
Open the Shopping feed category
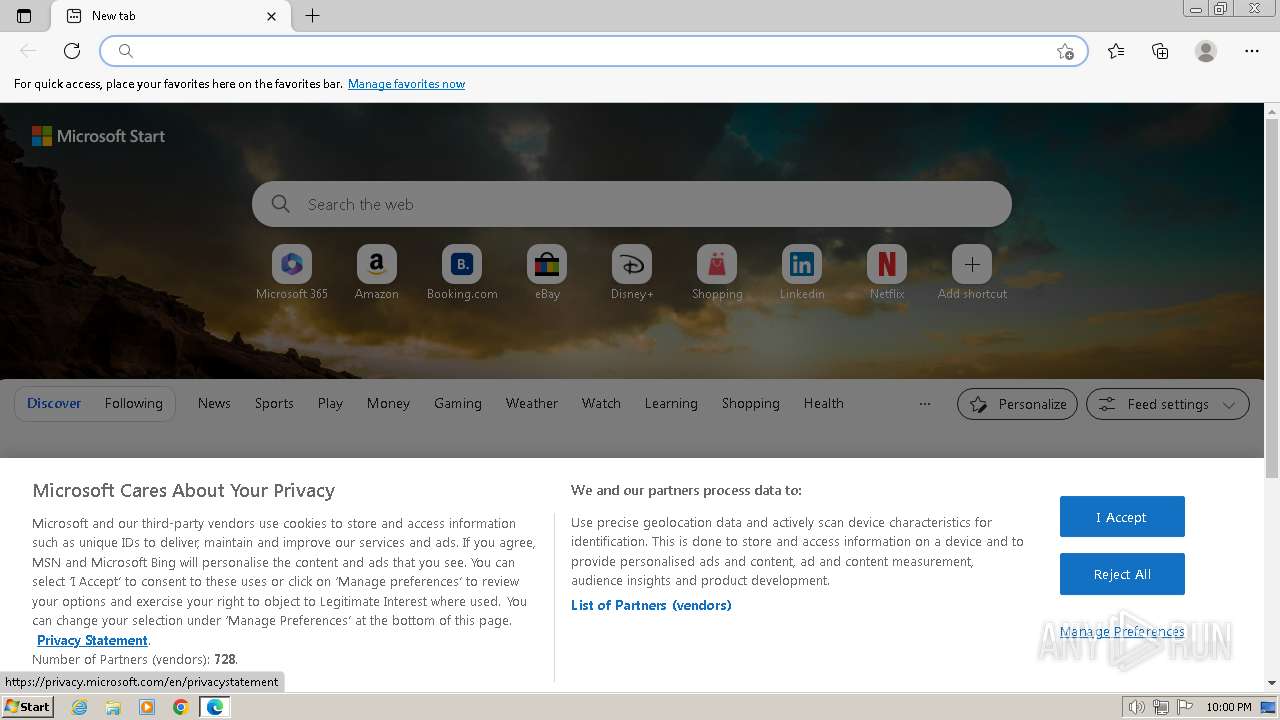[751, 403]
